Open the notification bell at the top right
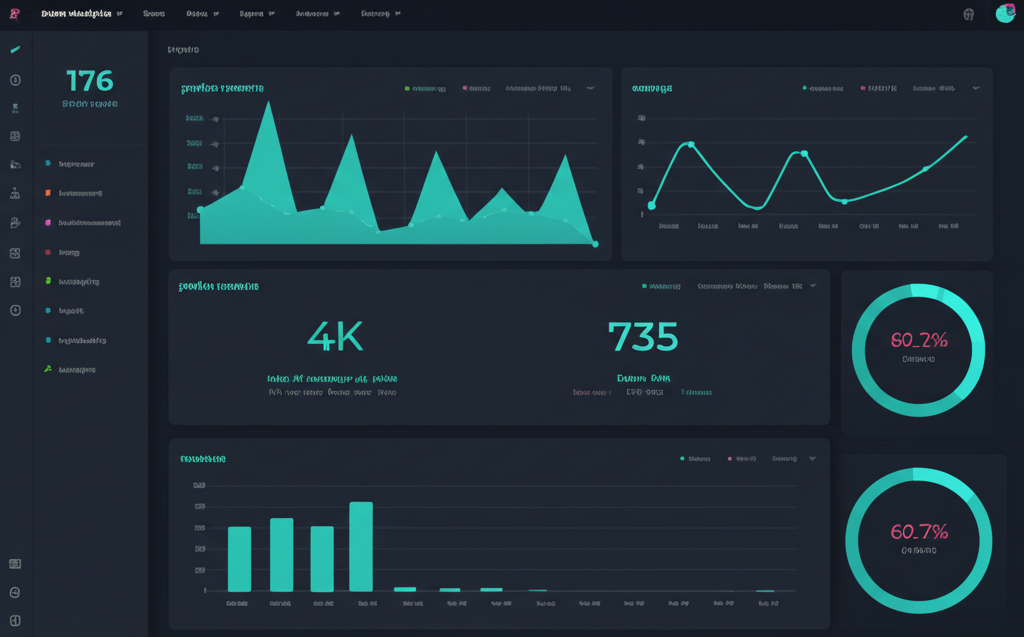The image size is (1024, 637). 968,13
